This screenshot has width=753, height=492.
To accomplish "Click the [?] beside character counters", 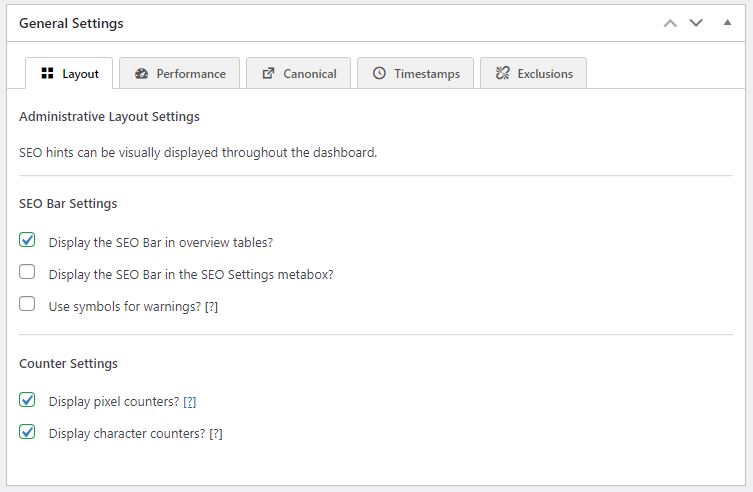I will (216, 434).
